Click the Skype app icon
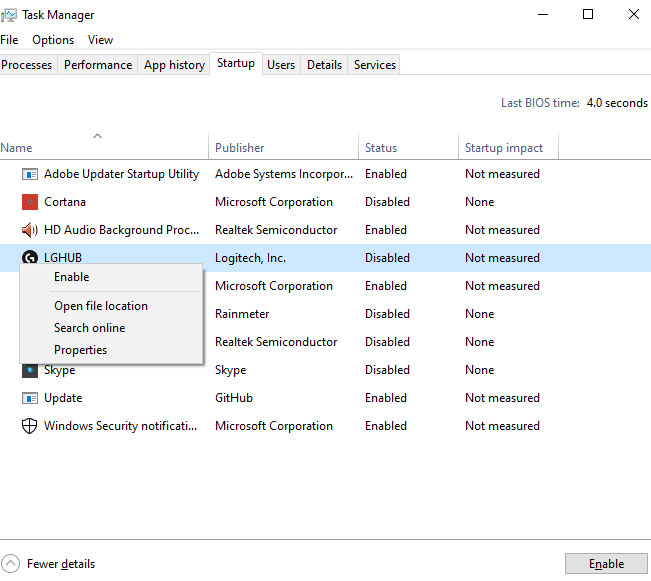Image resolution: width=651 pixels, height=581 pixels. click(29, 370)
